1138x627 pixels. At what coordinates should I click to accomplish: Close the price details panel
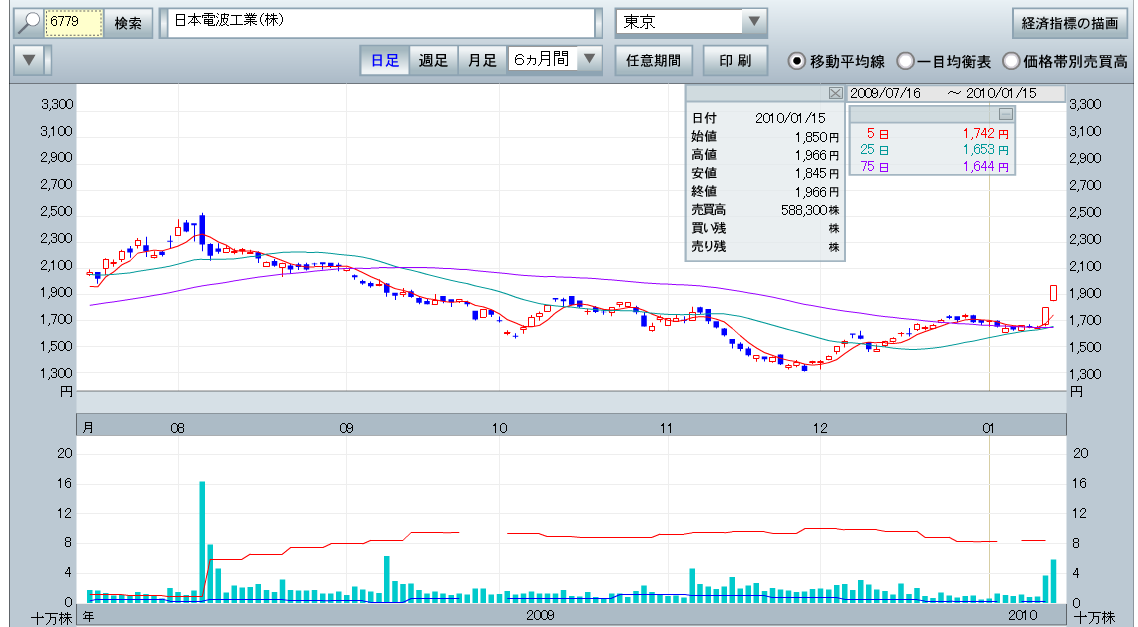tap(836, 93)
